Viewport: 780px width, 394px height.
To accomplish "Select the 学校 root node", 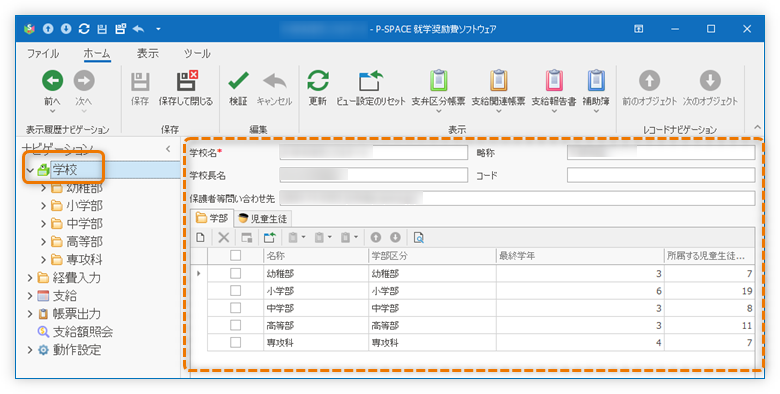I will coord(65,170).
